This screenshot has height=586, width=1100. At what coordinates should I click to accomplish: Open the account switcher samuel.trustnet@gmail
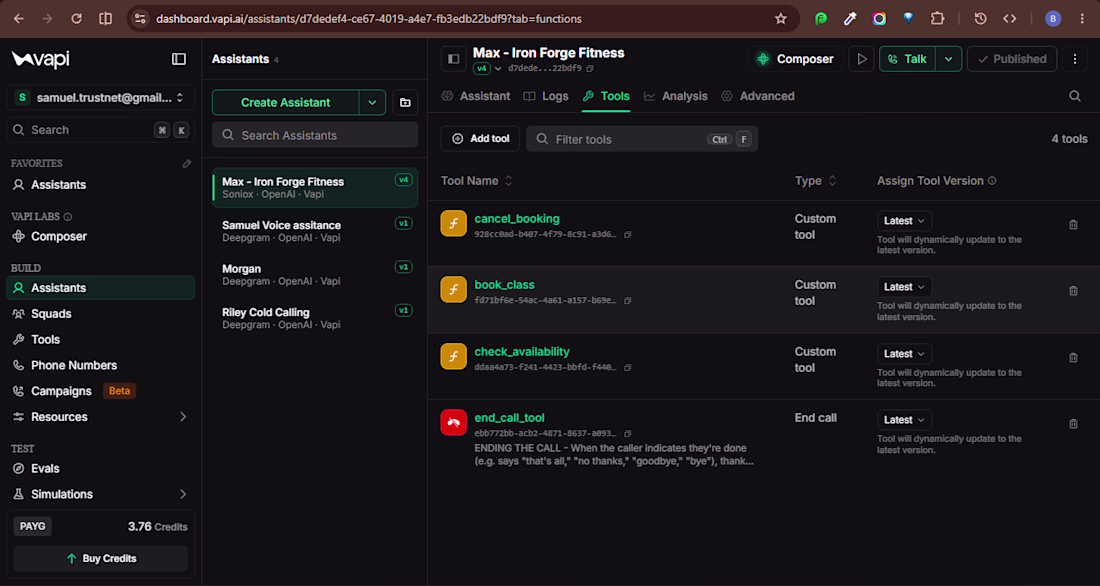100,98
